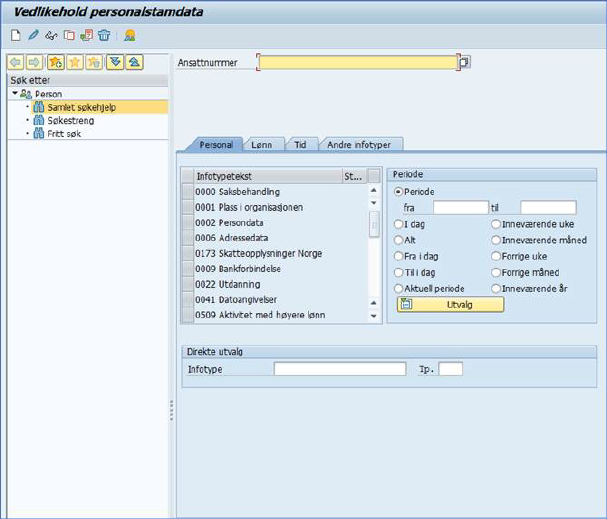The height and width of the screenshot is (519, 607).
Task: Switch to the Lønn tab
Action: pos(262,145)
